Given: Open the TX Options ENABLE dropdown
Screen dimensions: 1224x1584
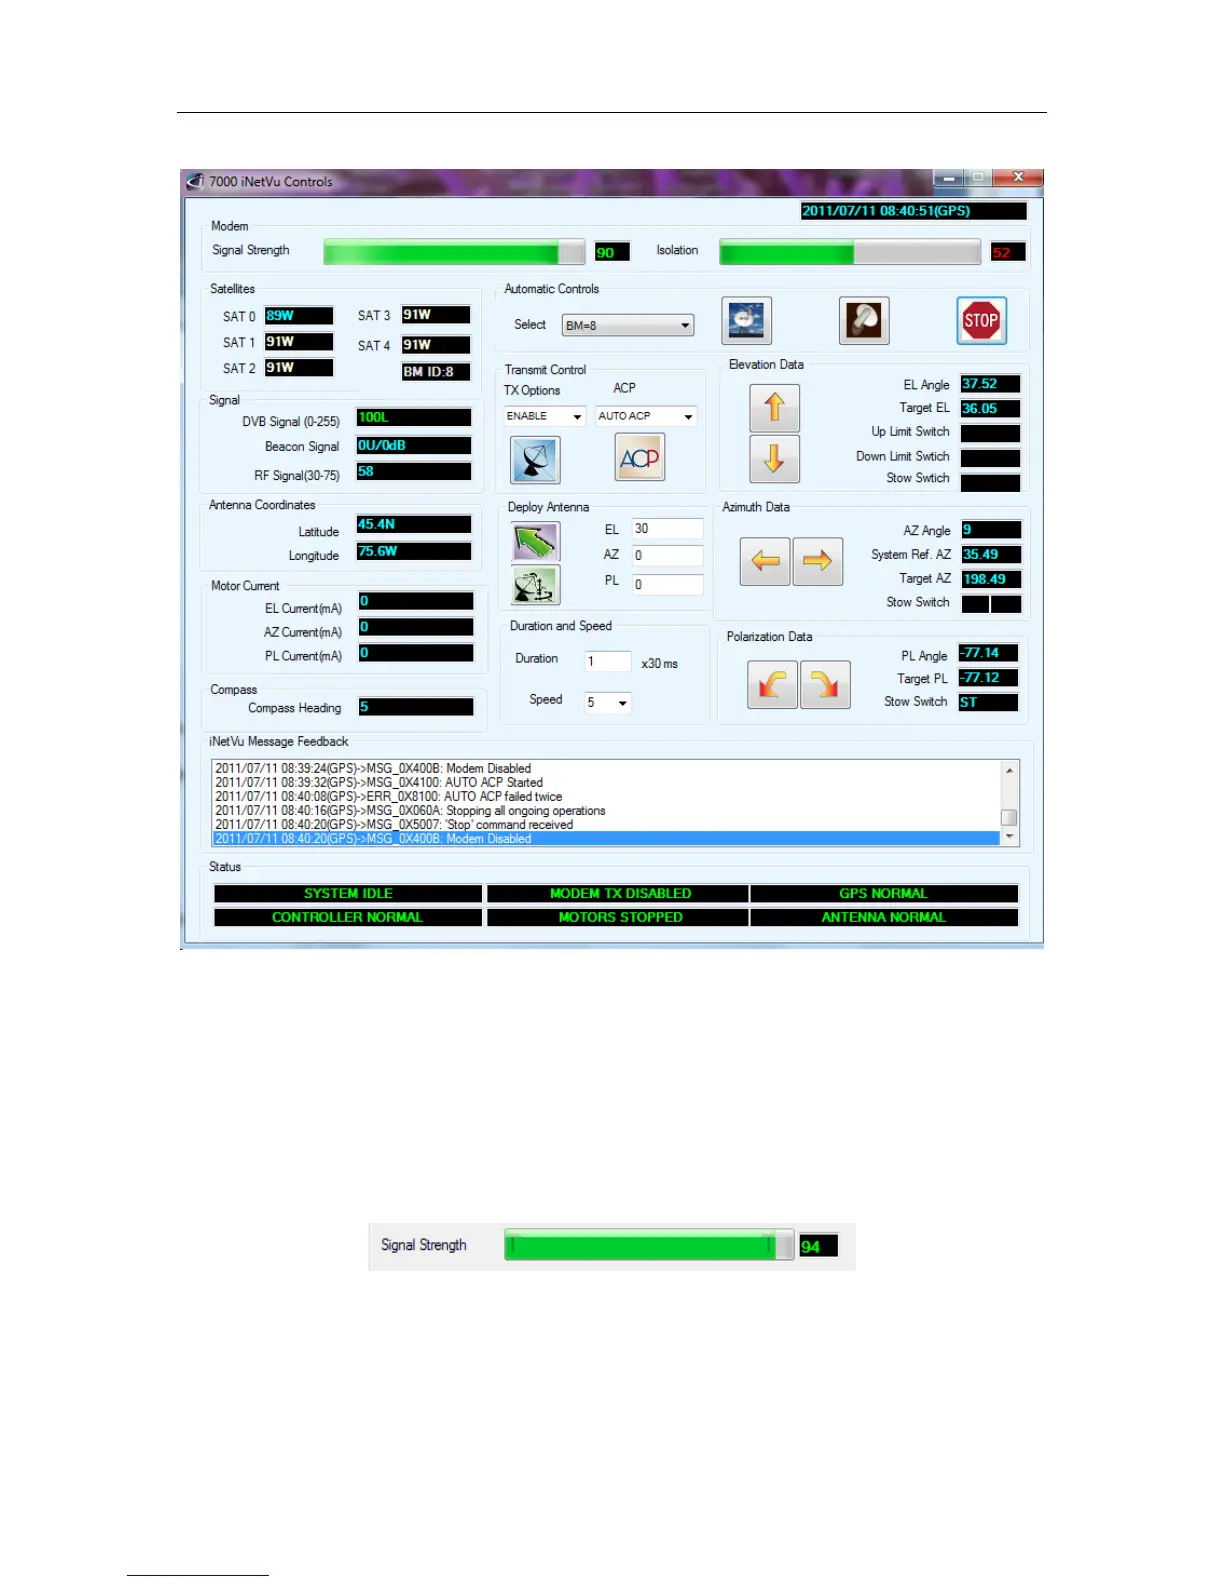Looking at the screenshot, I should coord(545,416).
